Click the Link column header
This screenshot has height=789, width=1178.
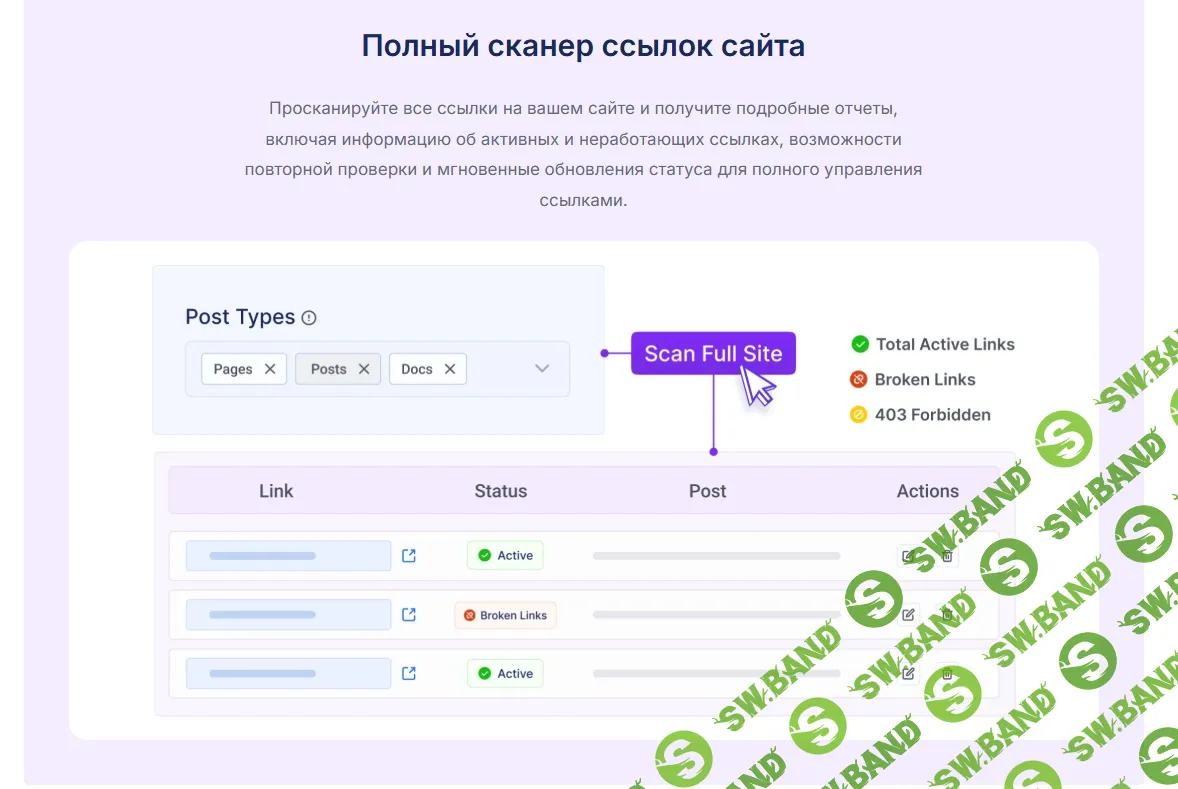coord(276,491)
